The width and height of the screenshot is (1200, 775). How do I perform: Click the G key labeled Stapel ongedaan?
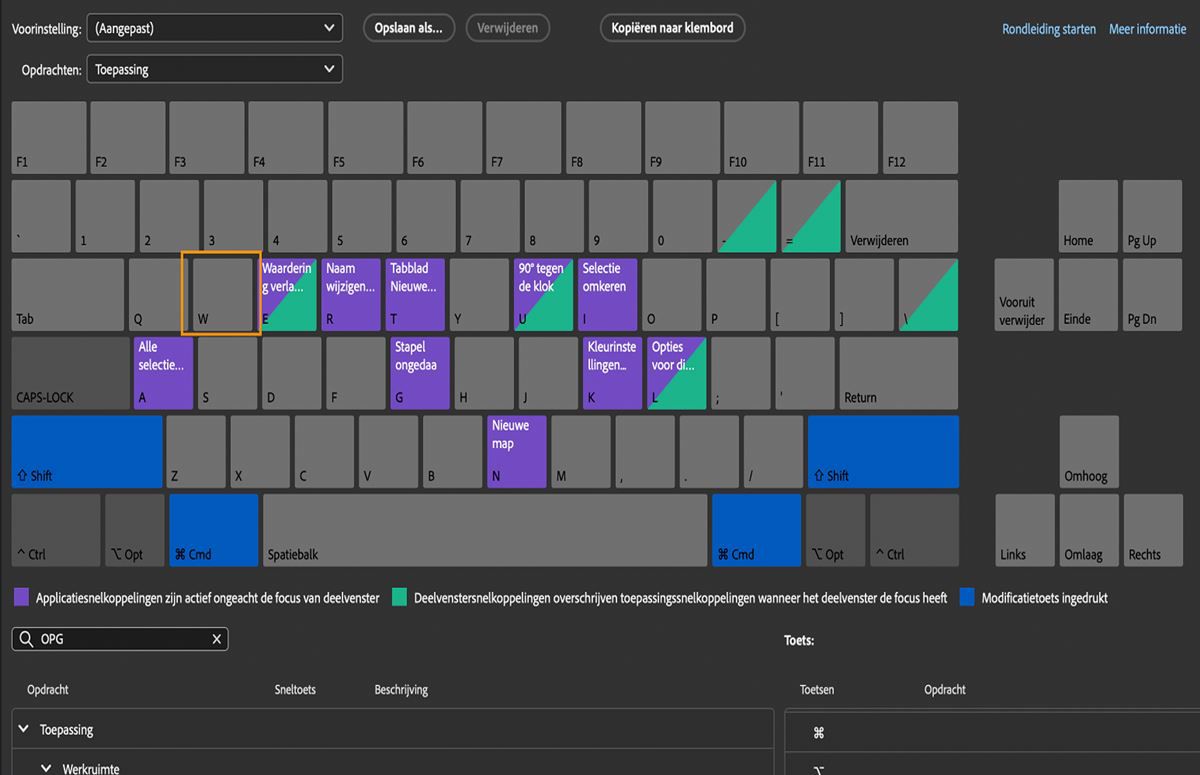[x=420, y=373]
